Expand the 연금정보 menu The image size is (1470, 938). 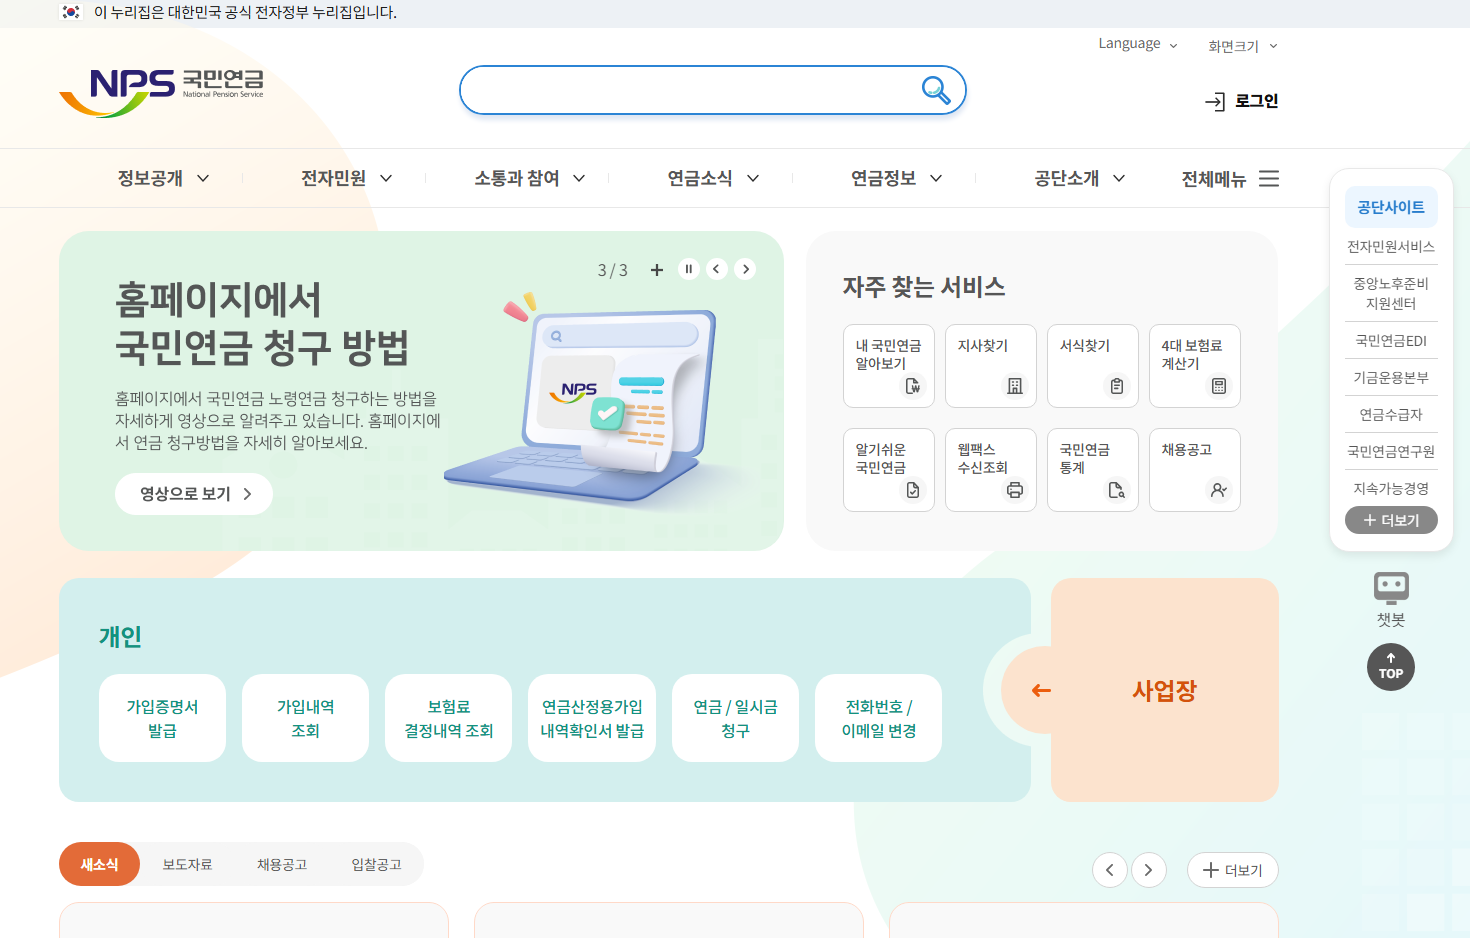point(897,178)
